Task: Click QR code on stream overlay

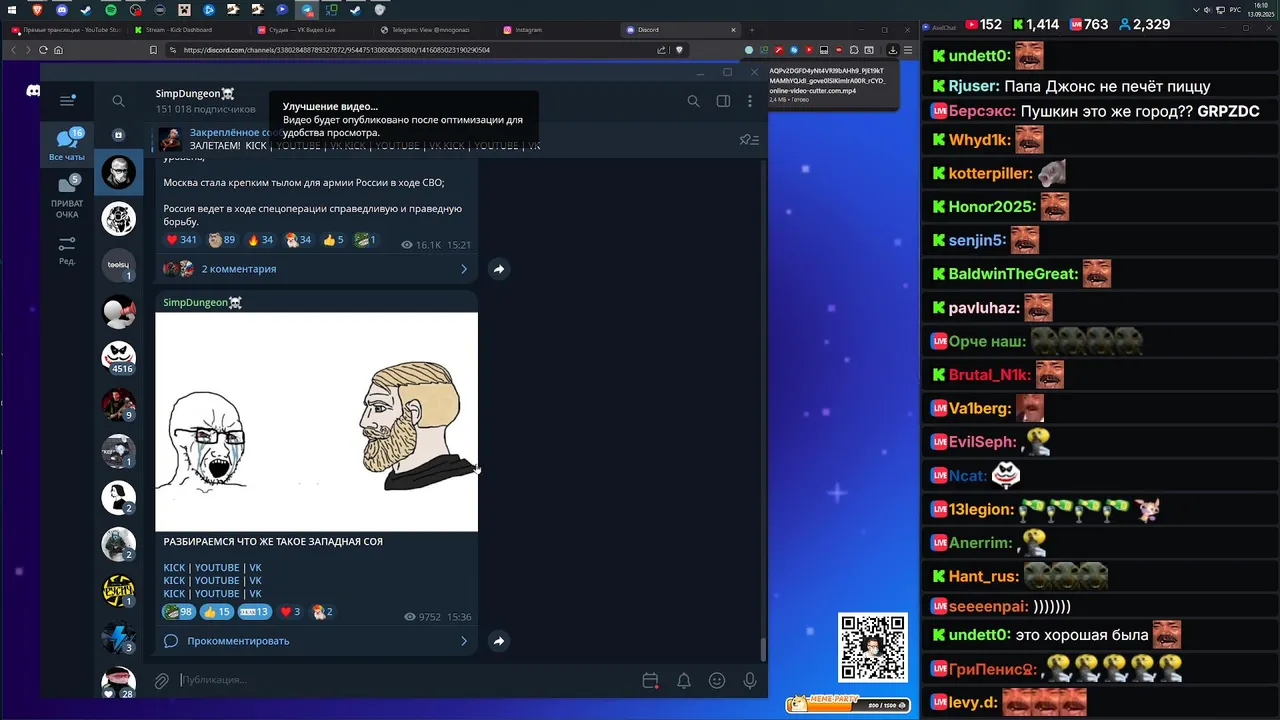Action: click(873, 647)
